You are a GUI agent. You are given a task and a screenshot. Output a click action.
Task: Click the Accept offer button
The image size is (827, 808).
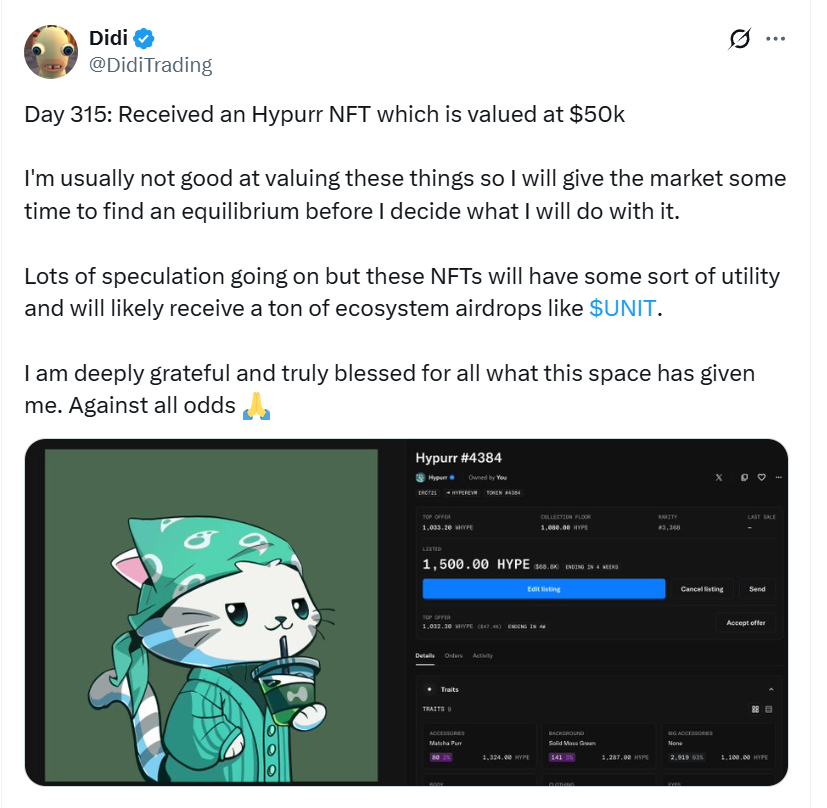(745, 623)
